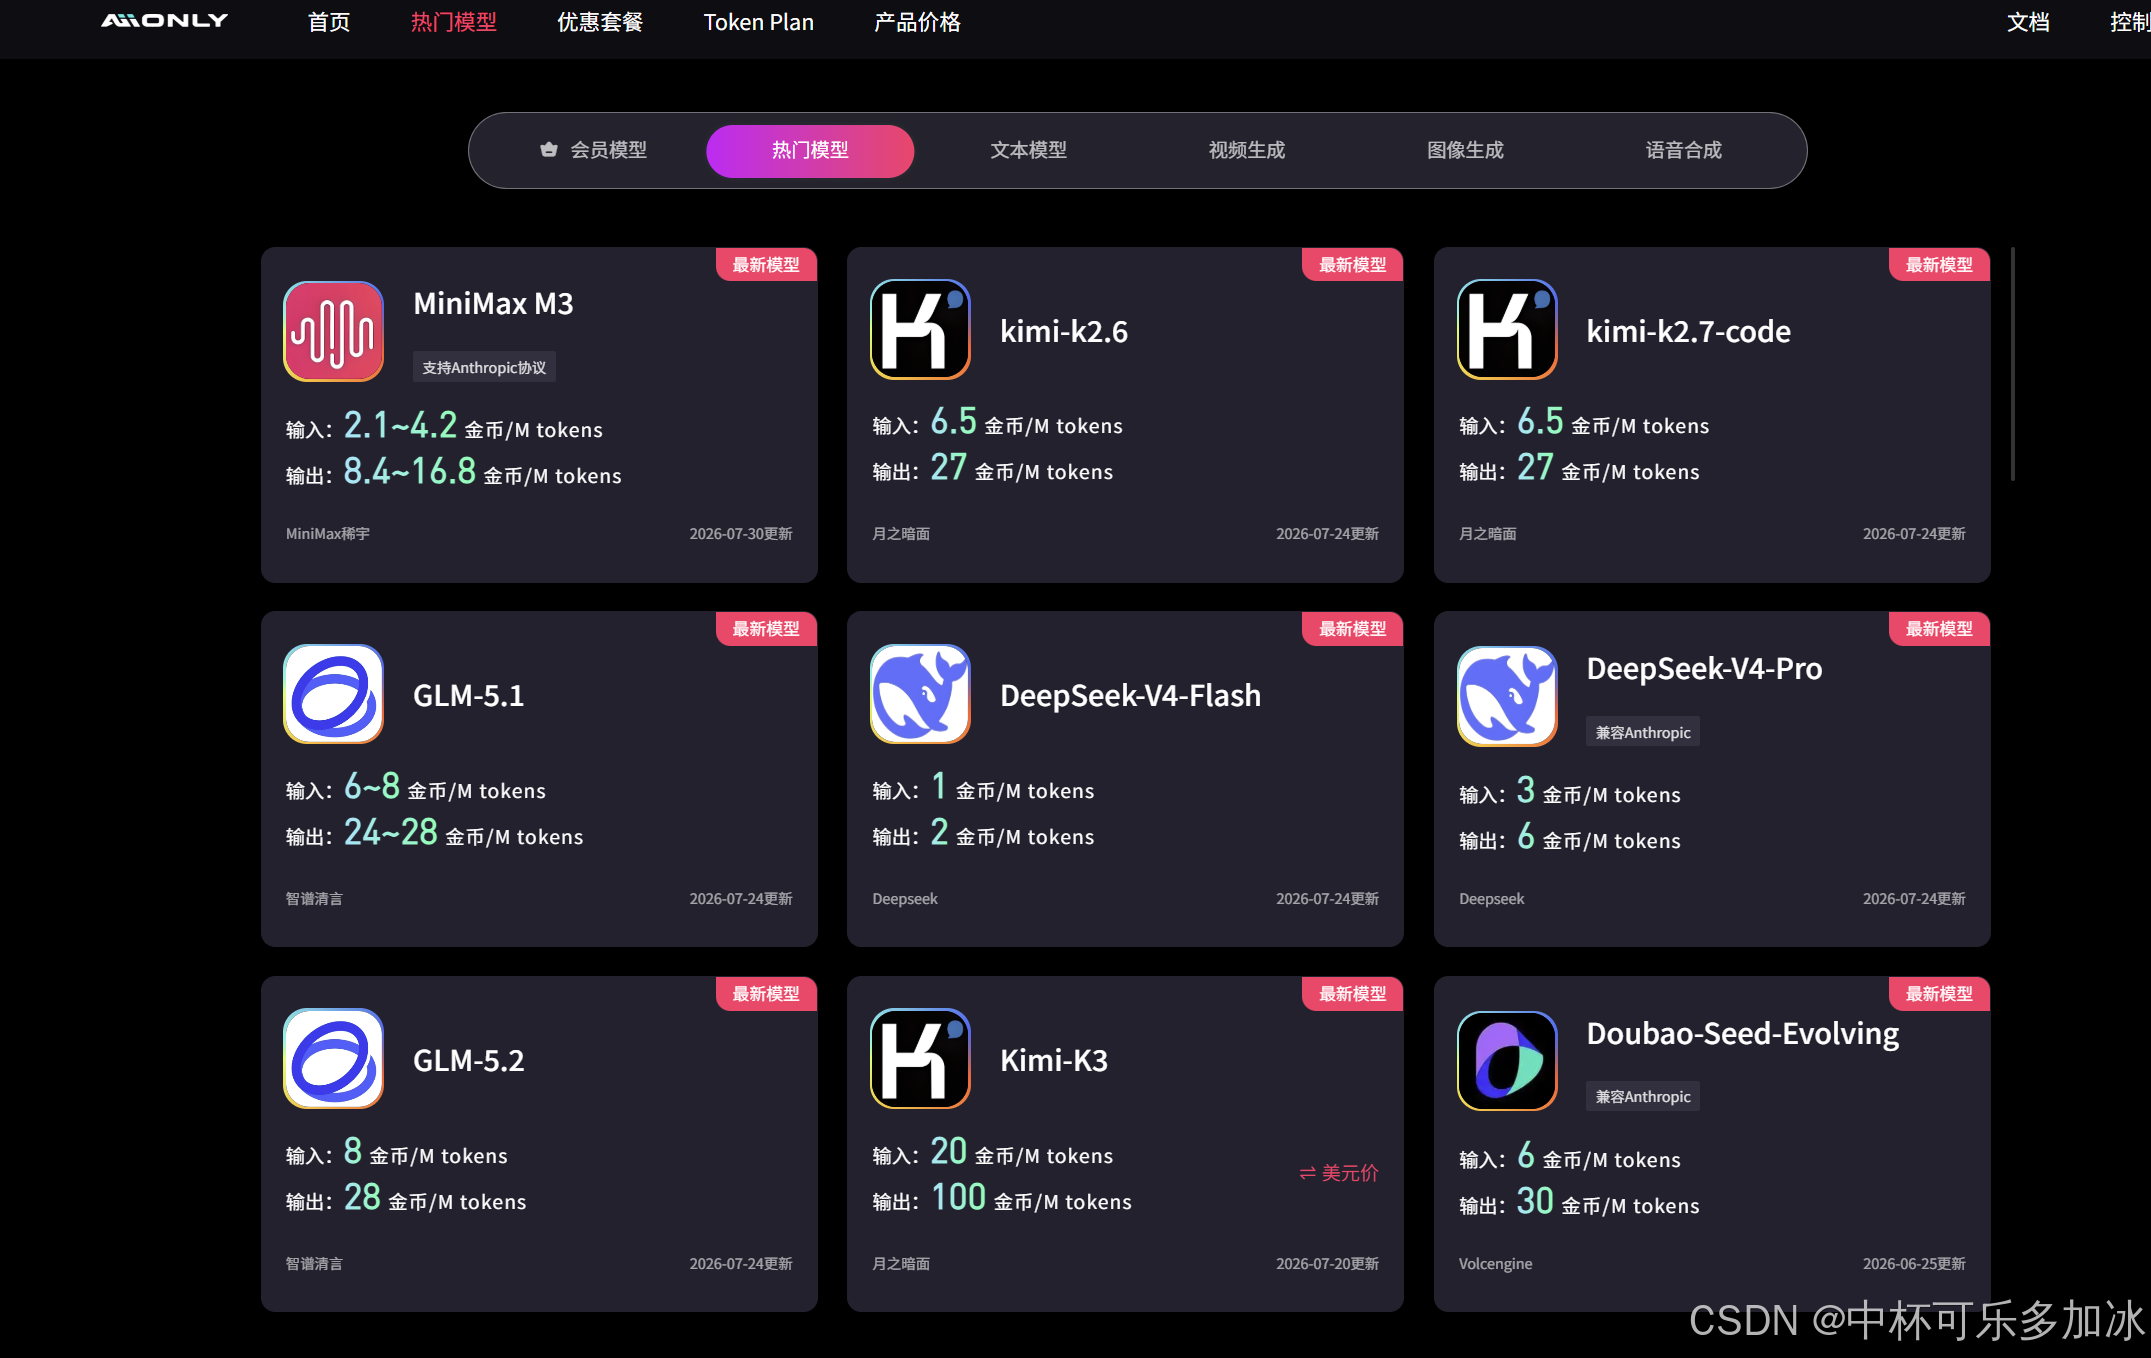
Task: Open the 产品价格 nav item
Action: [x=917, y=22]
